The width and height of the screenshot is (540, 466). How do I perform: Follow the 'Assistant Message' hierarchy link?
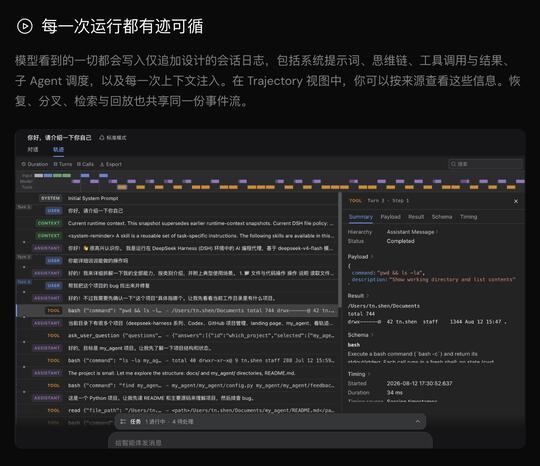(412, 232)
